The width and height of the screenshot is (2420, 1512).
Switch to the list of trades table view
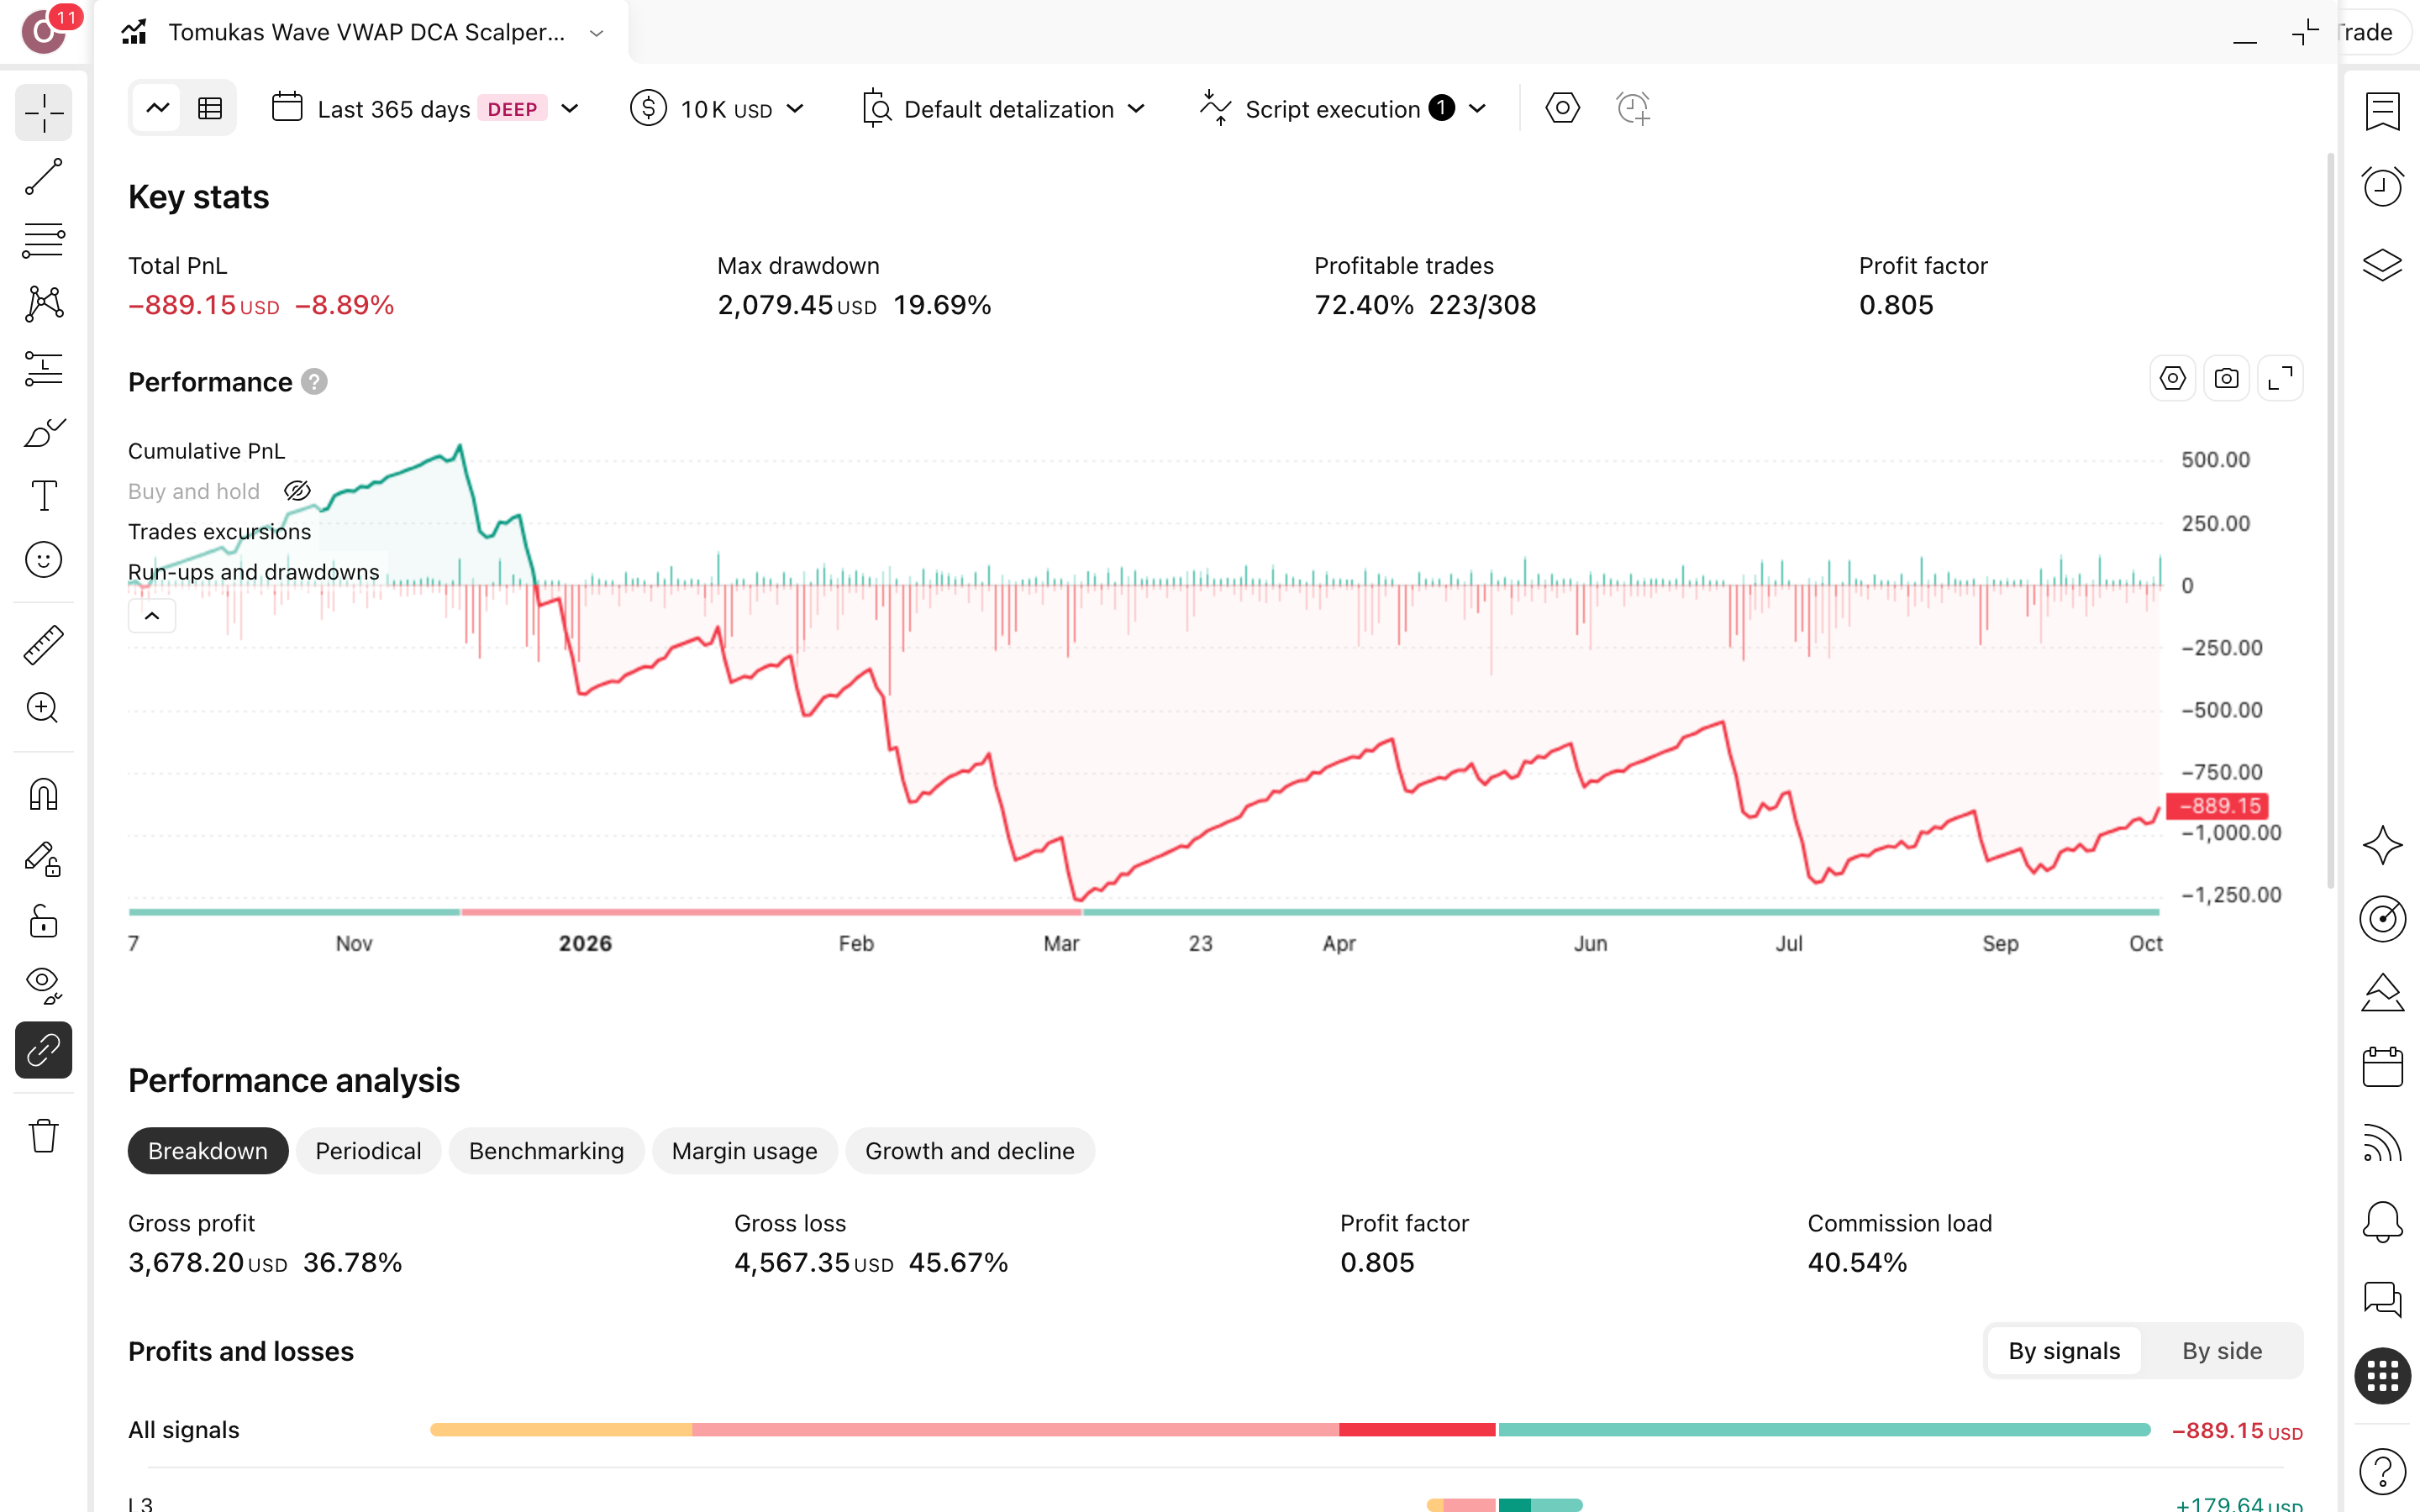[210, 108]
